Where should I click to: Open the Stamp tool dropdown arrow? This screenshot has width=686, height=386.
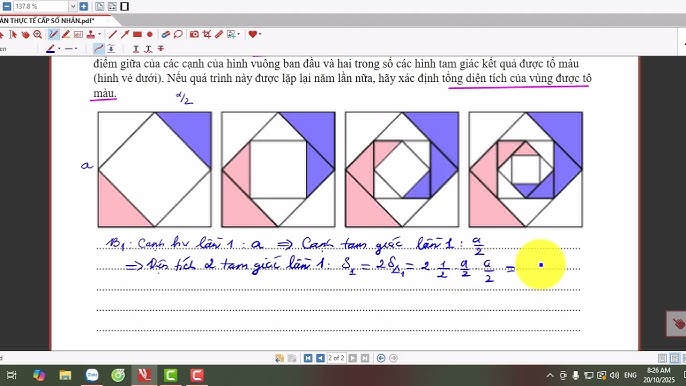99,35
